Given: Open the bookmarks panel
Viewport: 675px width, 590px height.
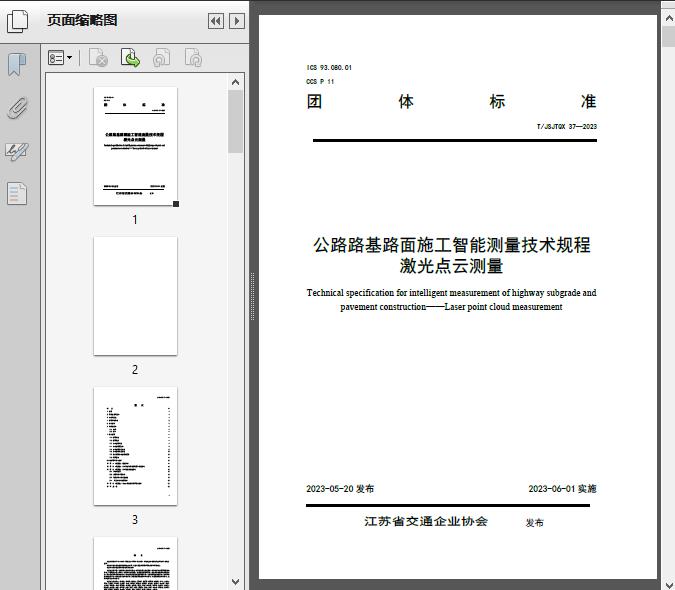Looking at the screenshot, I should (x=17, y=65).
